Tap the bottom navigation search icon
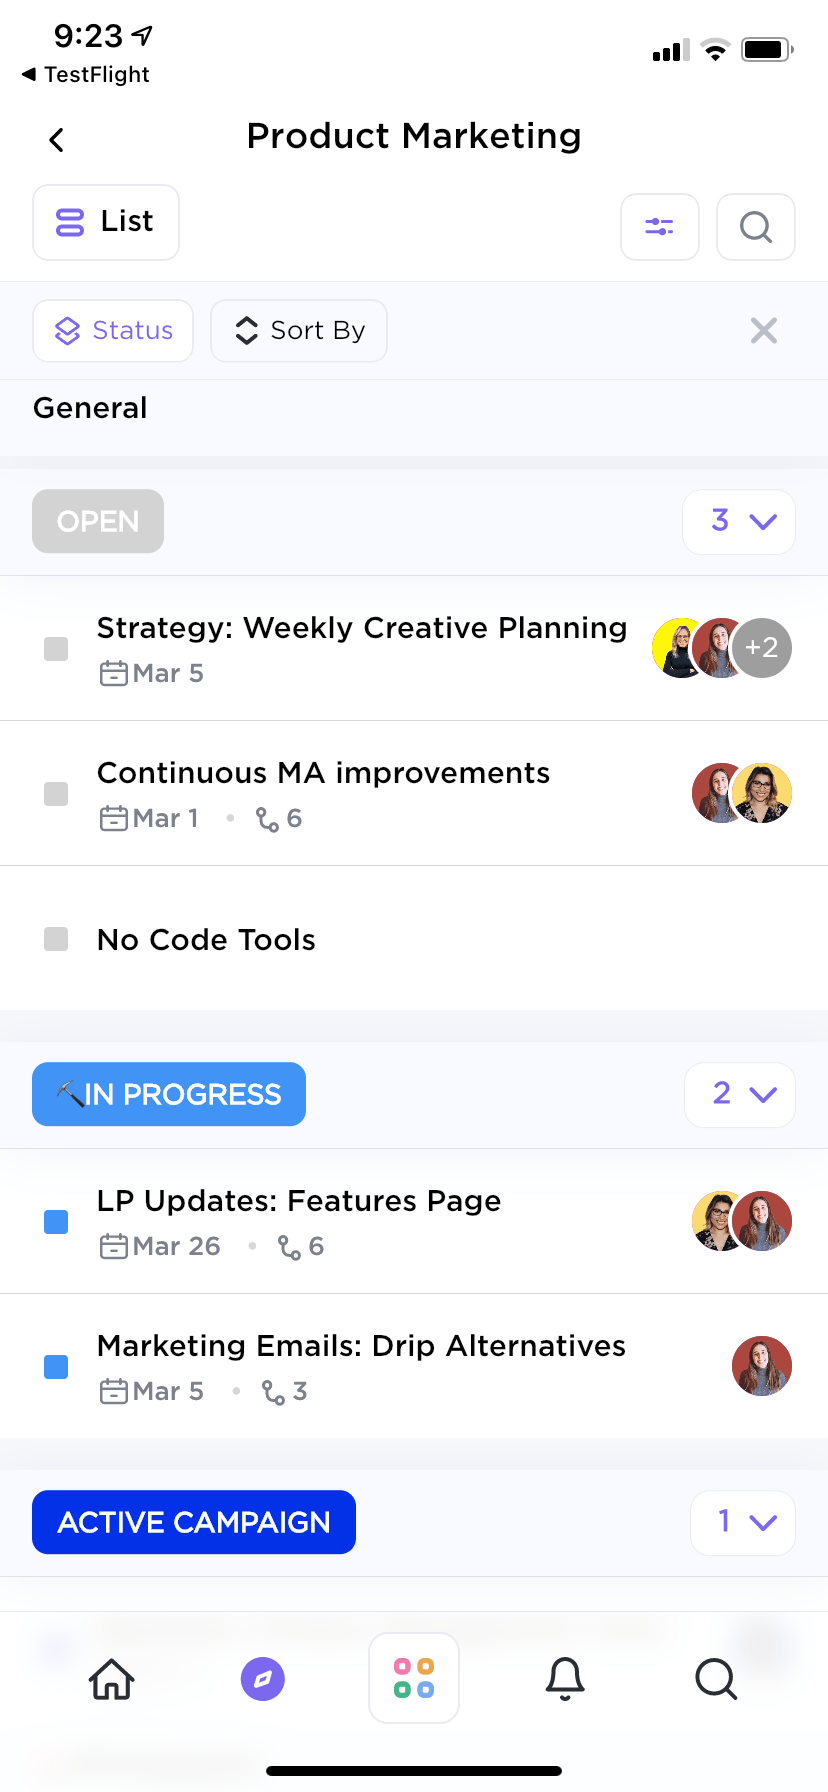 716,1678
